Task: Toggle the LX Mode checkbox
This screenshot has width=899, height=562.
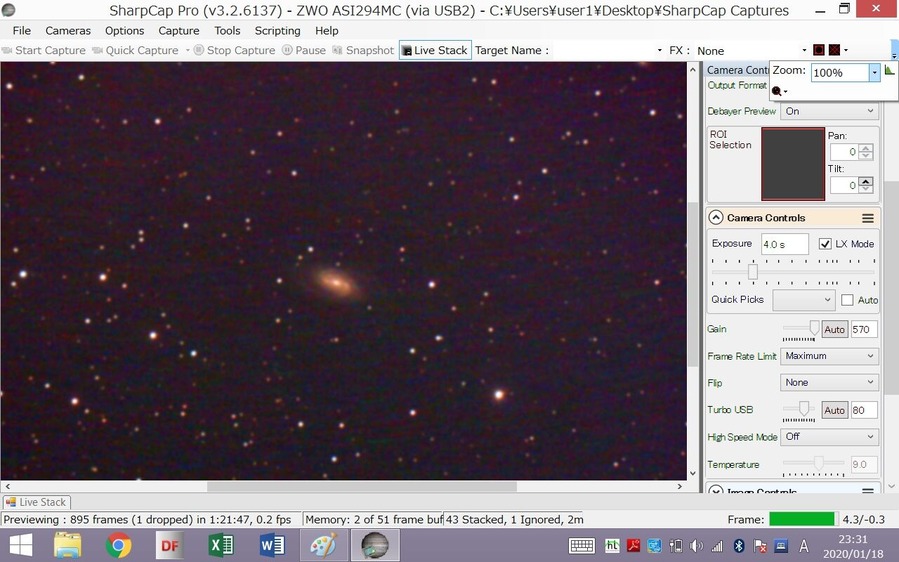Action: (x=825, y=244)
